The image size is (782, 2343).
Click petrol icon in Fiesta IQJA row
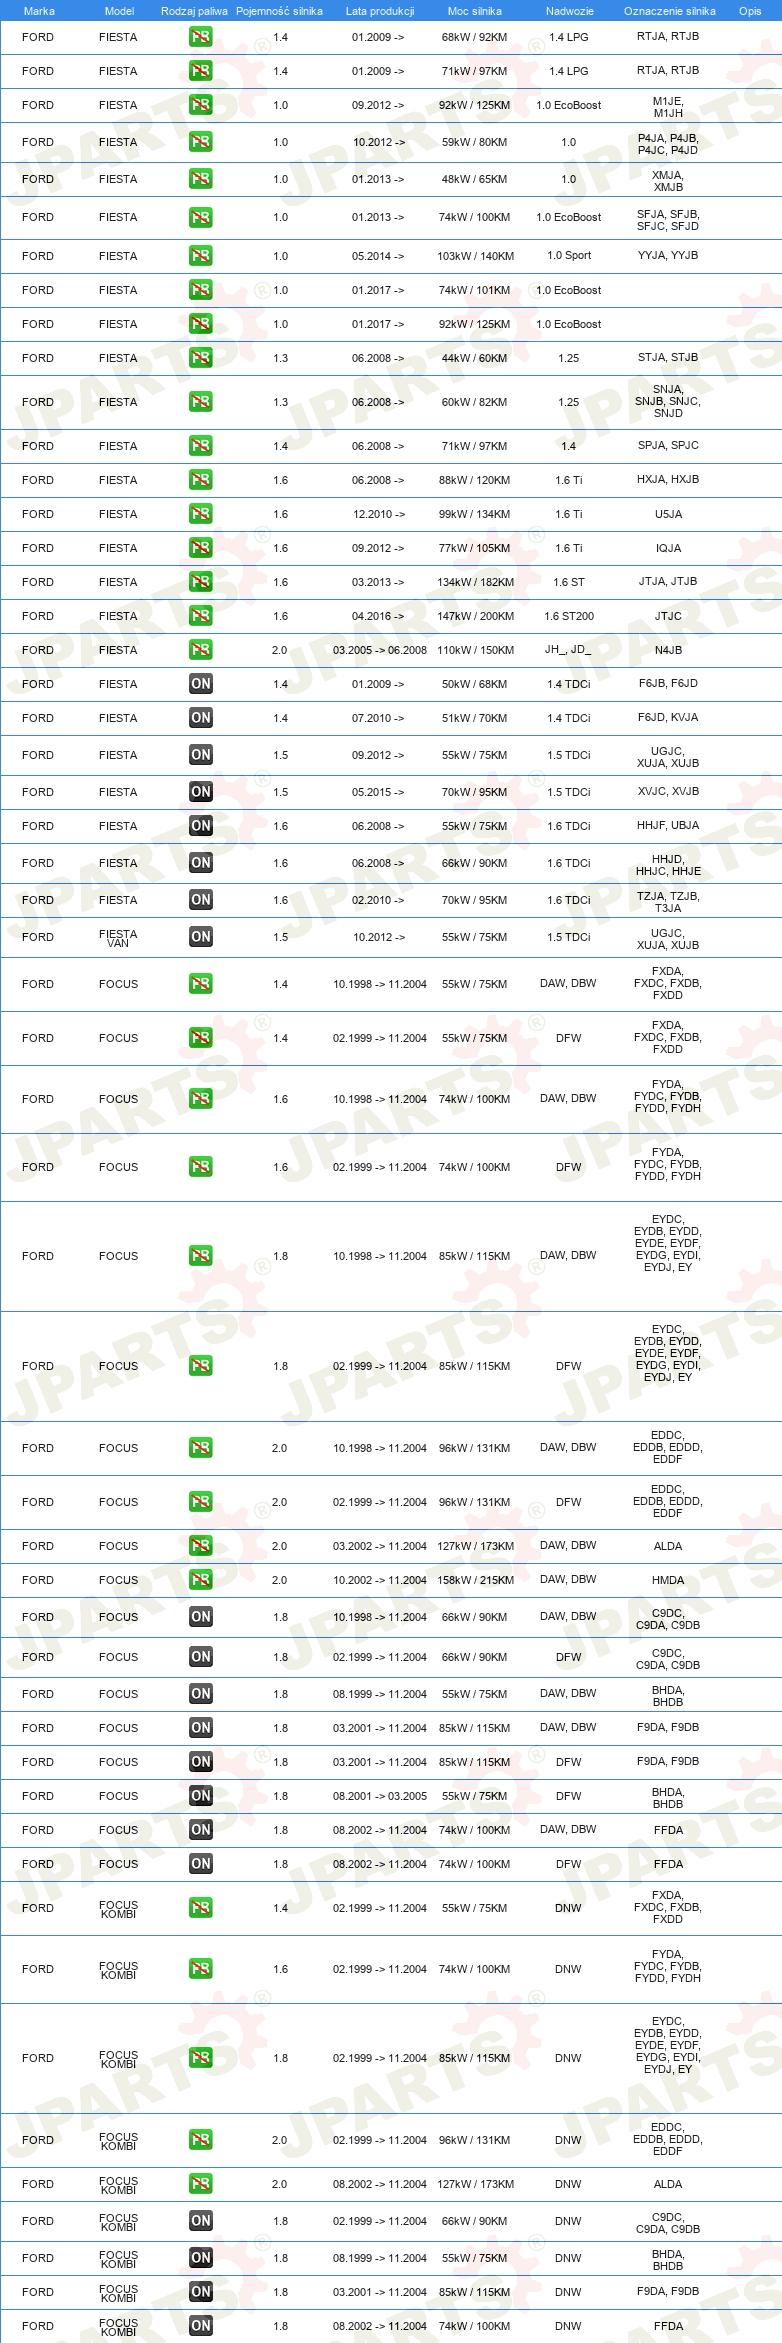(x=201, y=548)
